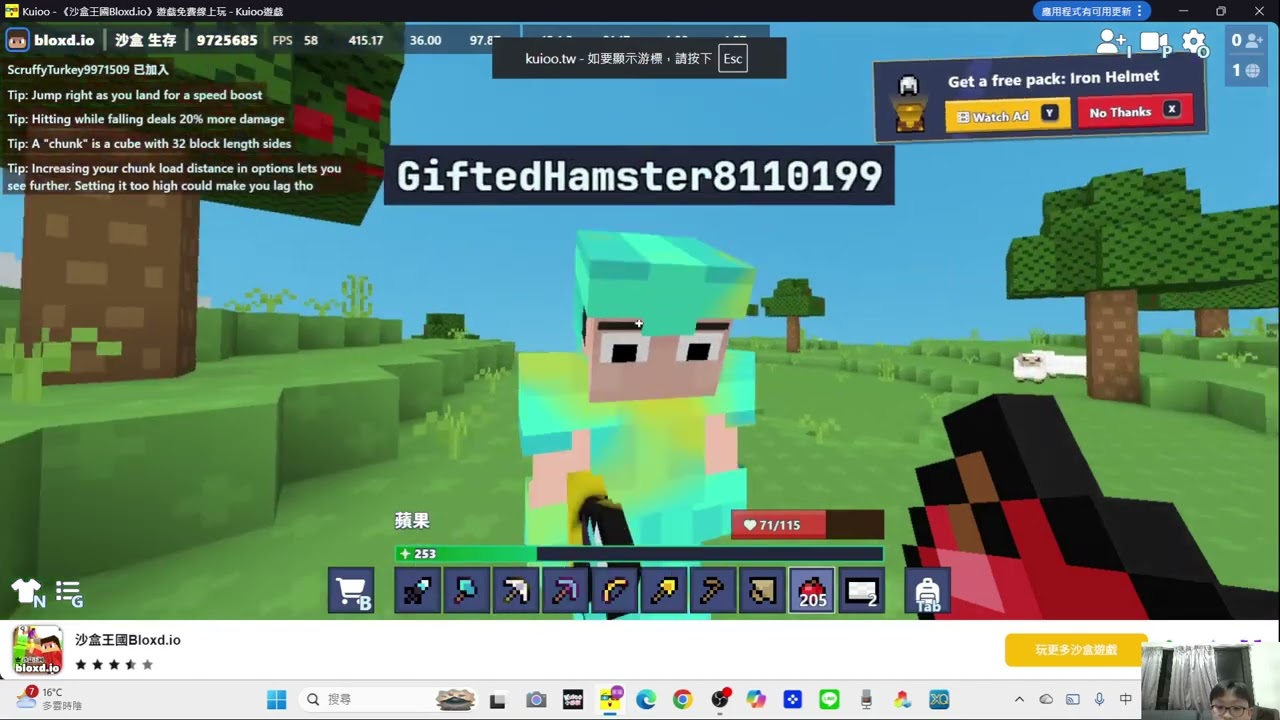1280x720 pixels.
Task: Open the game settings gear
Action: click(x=1195, y=43)
